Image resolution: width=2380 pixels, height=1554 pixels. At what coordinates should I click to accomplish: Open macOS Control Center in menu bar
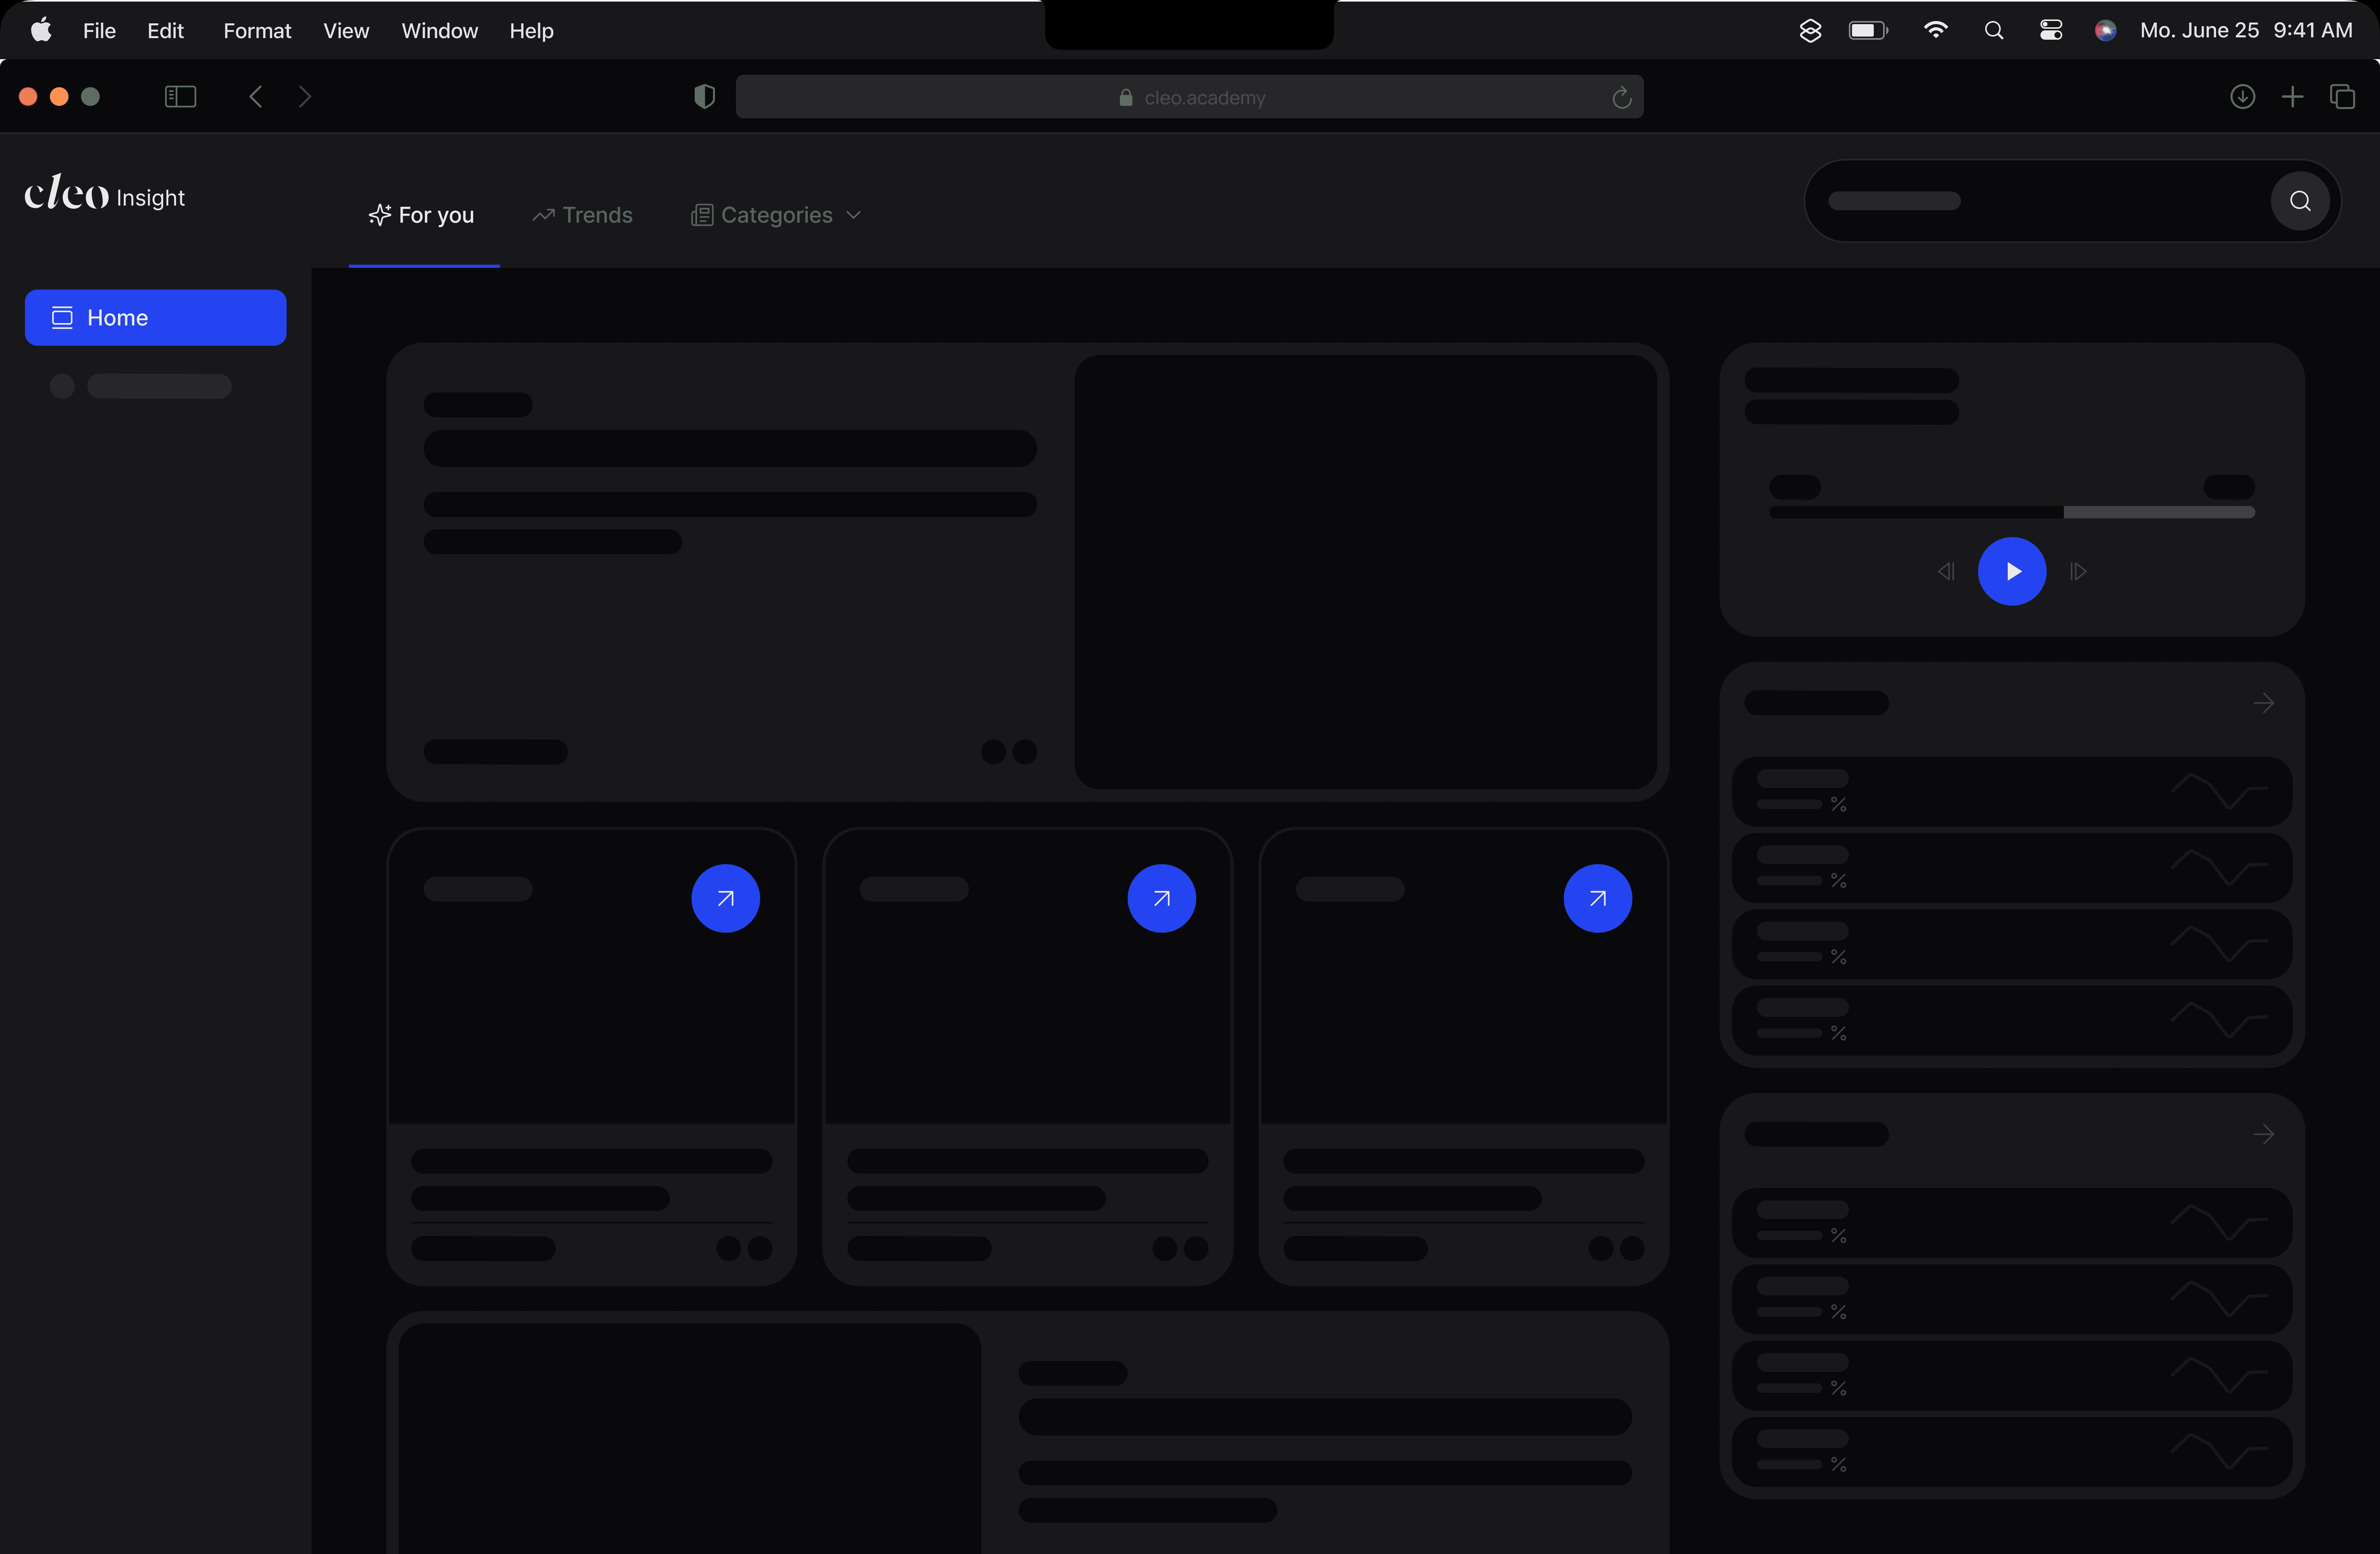point(2050,30)
